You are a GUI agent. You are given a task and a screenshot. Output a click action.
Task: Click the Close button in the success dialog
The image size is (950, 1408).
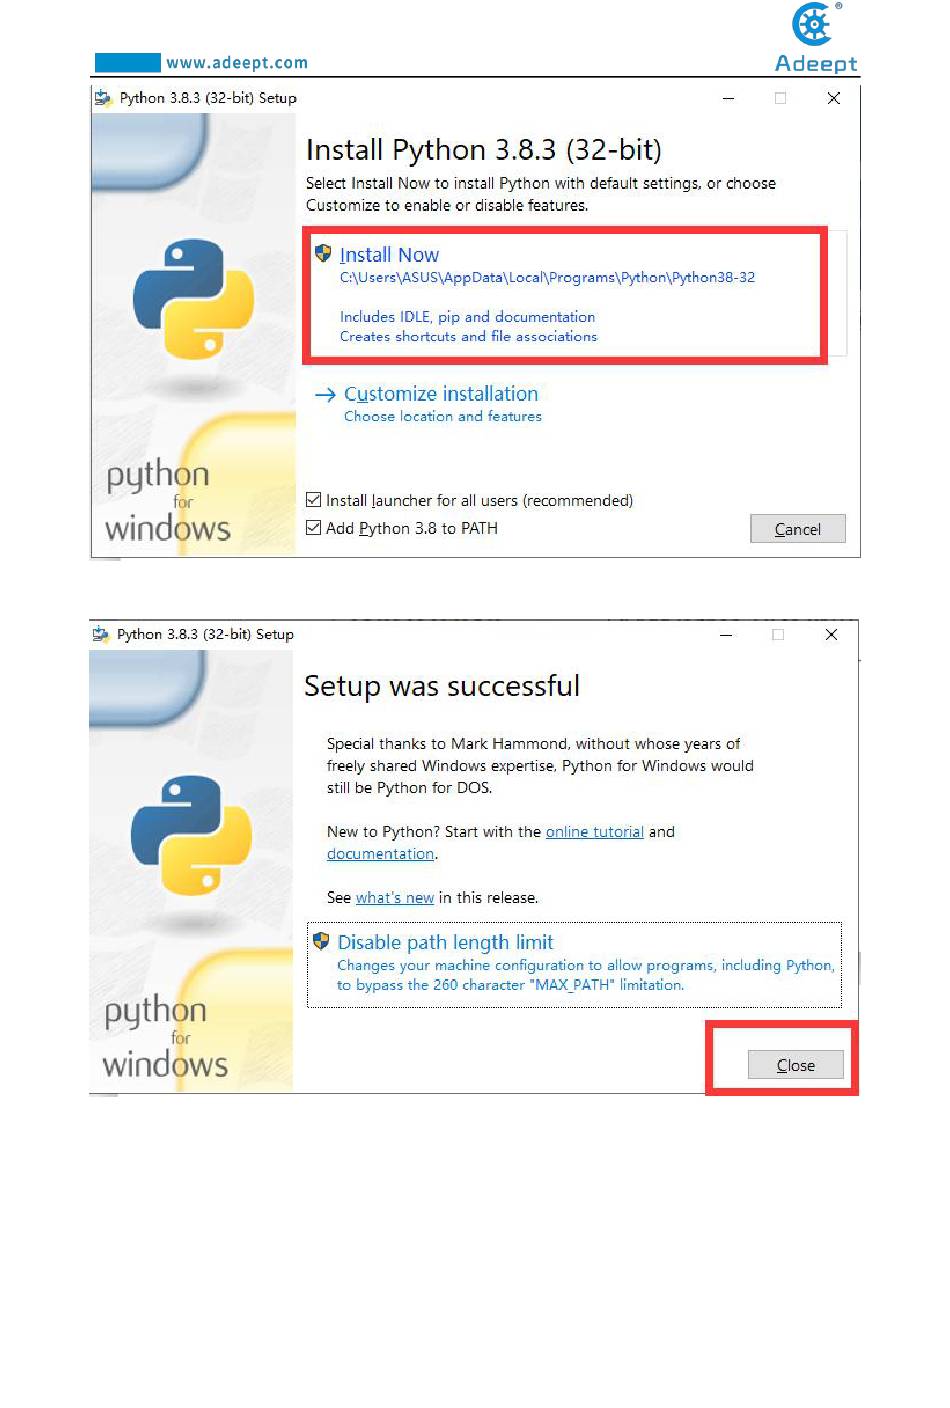(x=796, y=1065)
